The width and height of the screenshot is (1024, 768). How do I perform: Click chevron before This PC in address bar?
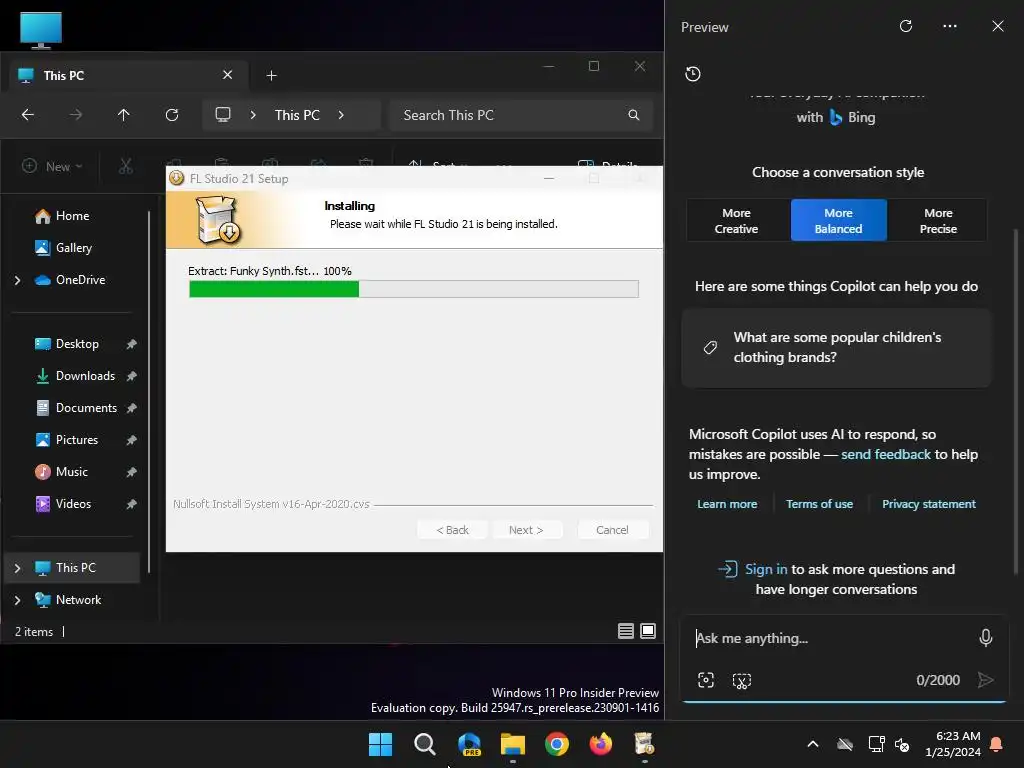[x=253, y=115]
